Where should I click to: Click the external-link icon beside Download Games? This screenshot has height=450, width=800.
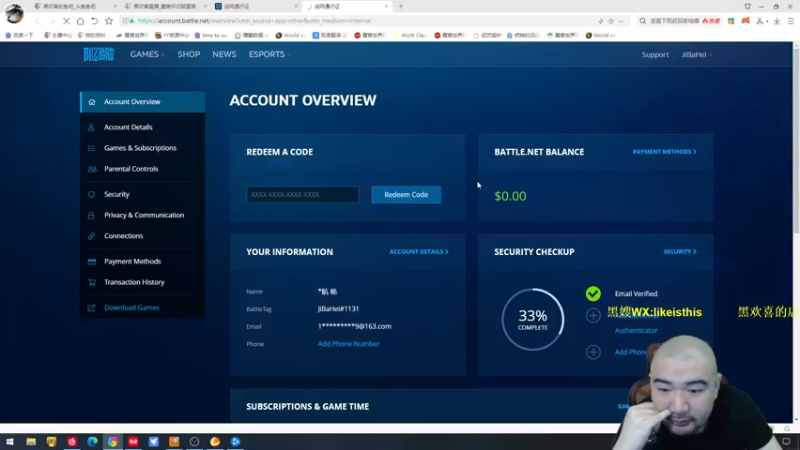click(91, 308)
